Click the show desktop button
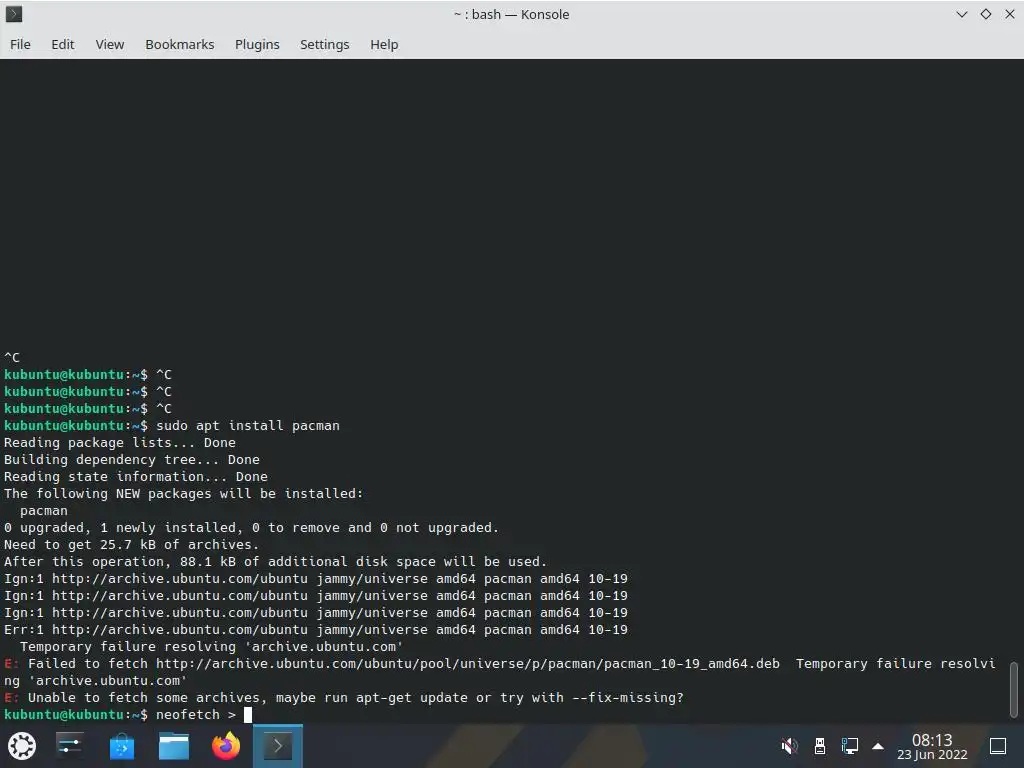This screenshot has width=1024, height=768. (998, 746)
